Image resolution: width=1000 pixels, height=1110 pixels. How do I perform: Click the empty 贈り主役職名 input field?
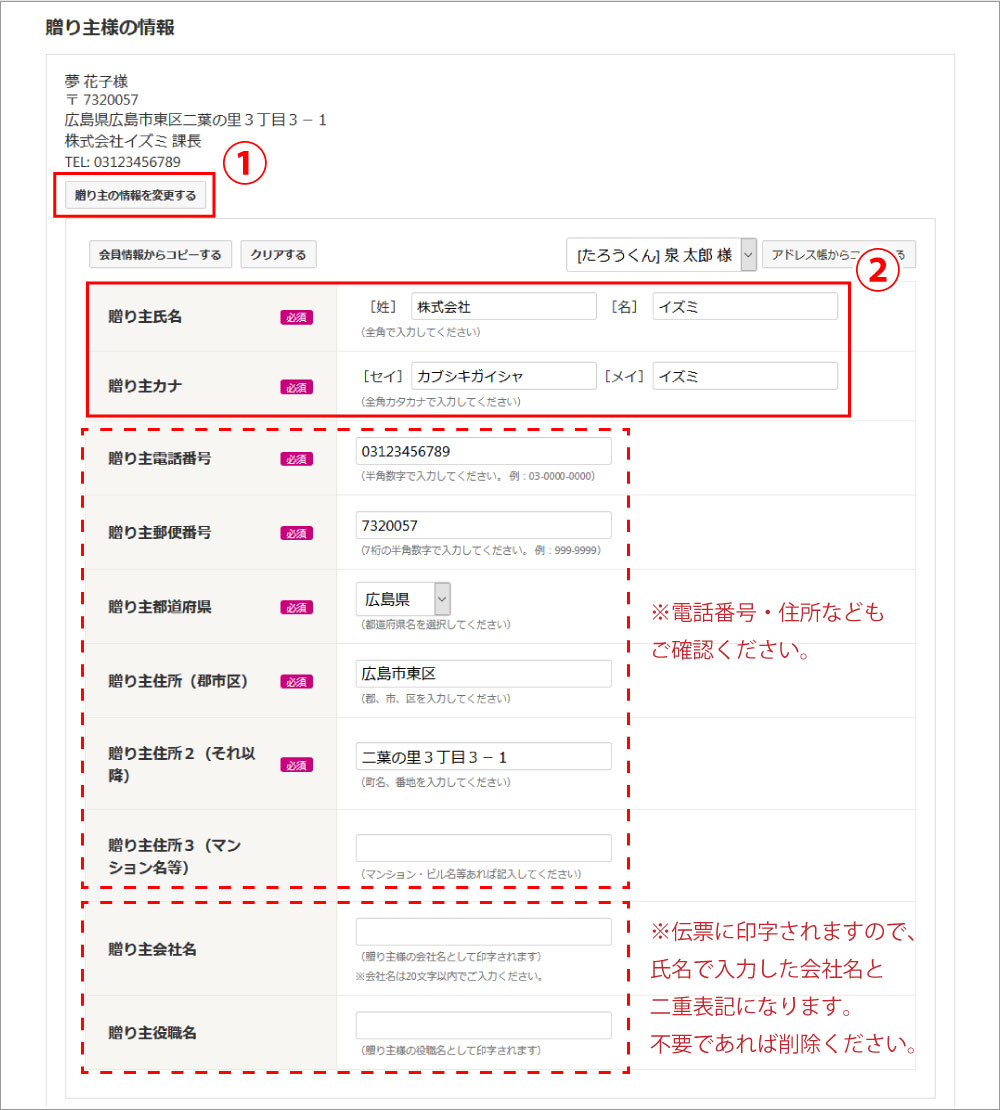[483, 1025]
